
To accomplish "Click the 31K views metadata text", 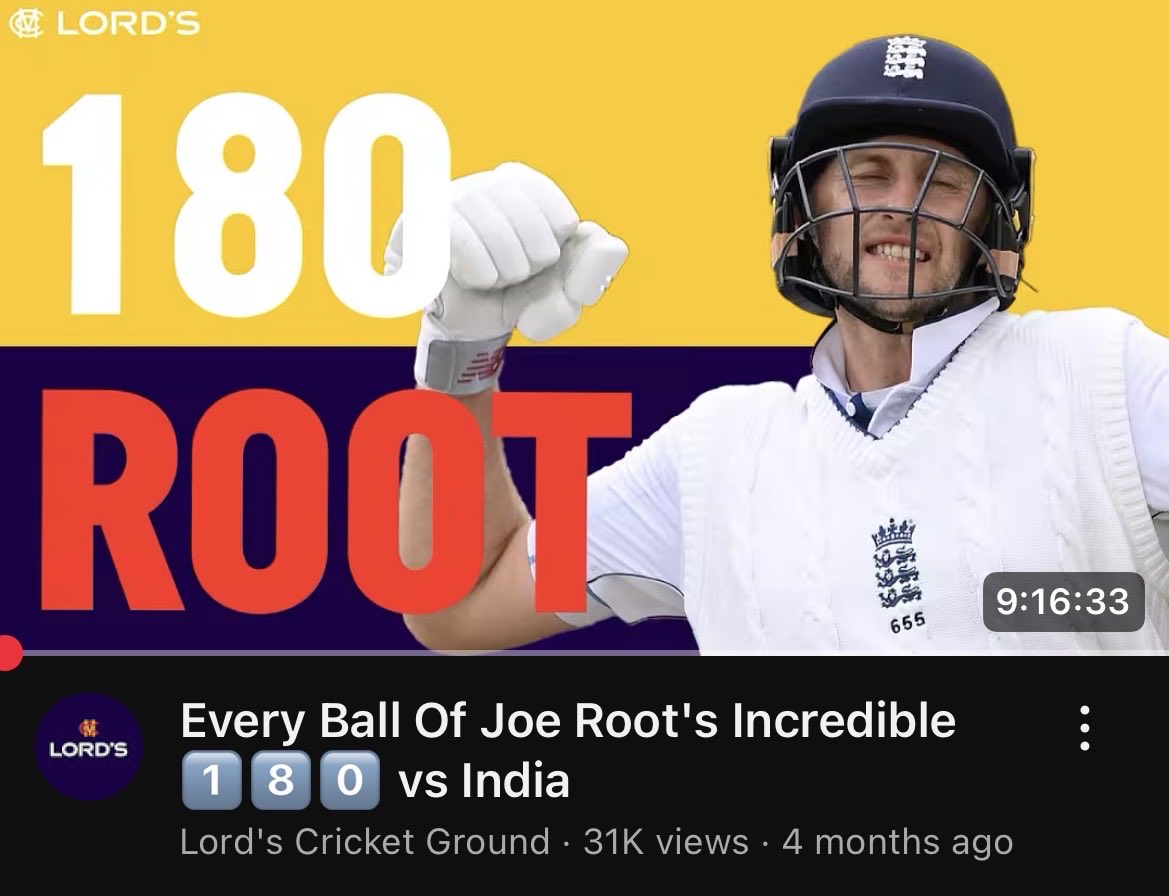I will pyautogui.click(x=666, y=842).
